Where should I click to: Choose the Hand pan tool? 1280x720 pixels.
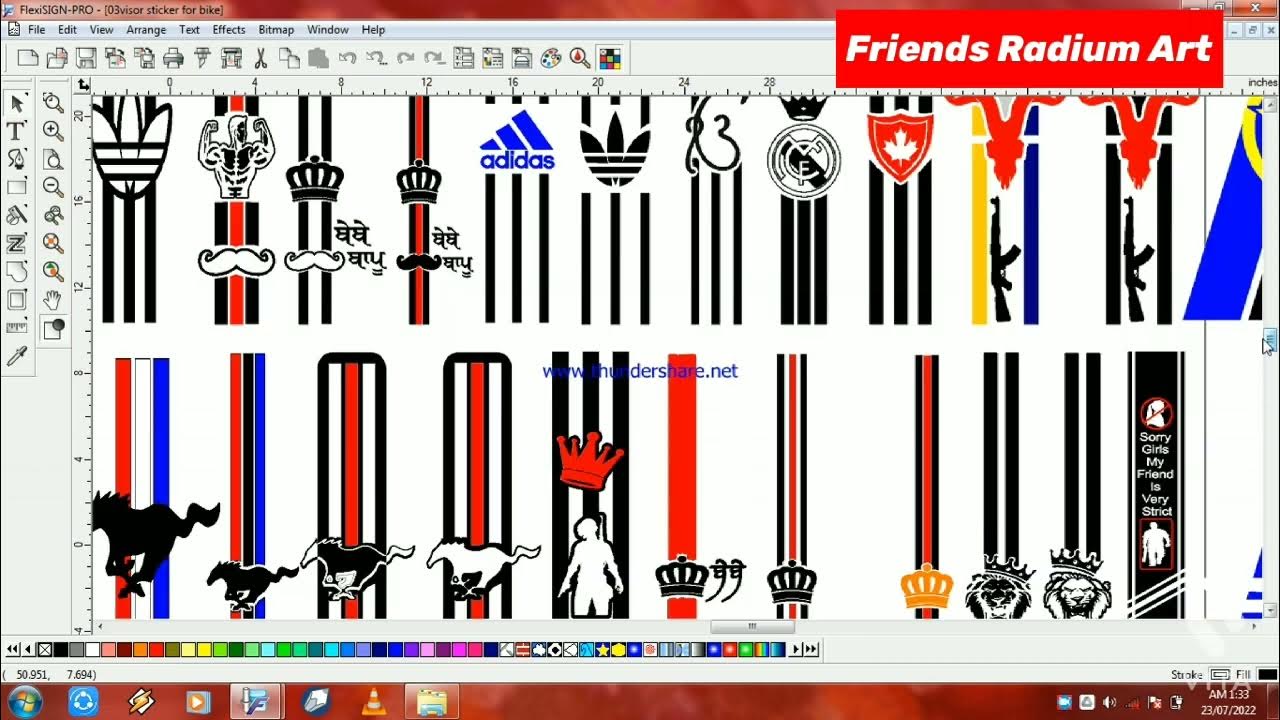[53, 299]
